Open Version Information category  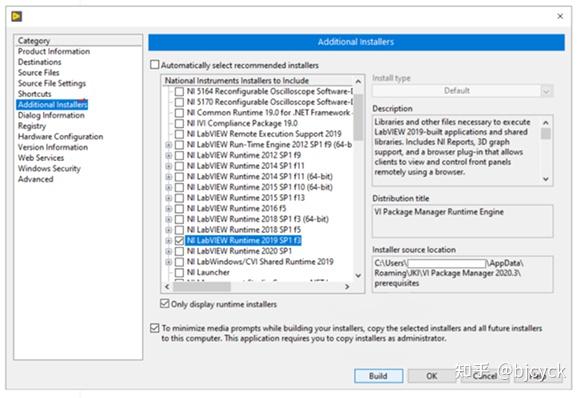(x=53, y=147)
